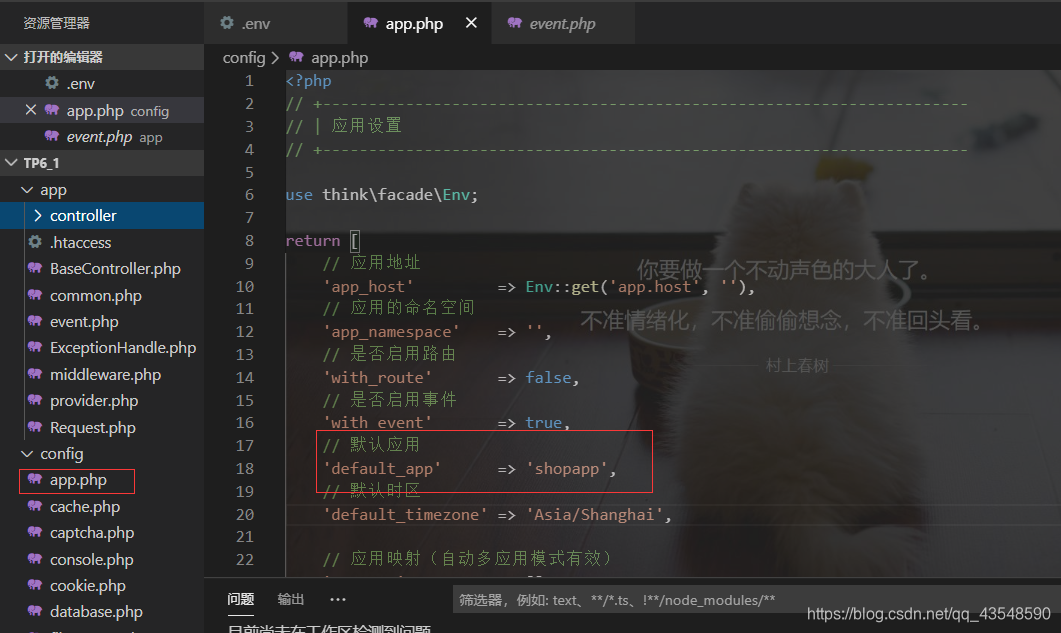Image resolution: width=1061 pixels, height=633 pixels.
Task: Open the 输出 panel tab
Action: 291,599
